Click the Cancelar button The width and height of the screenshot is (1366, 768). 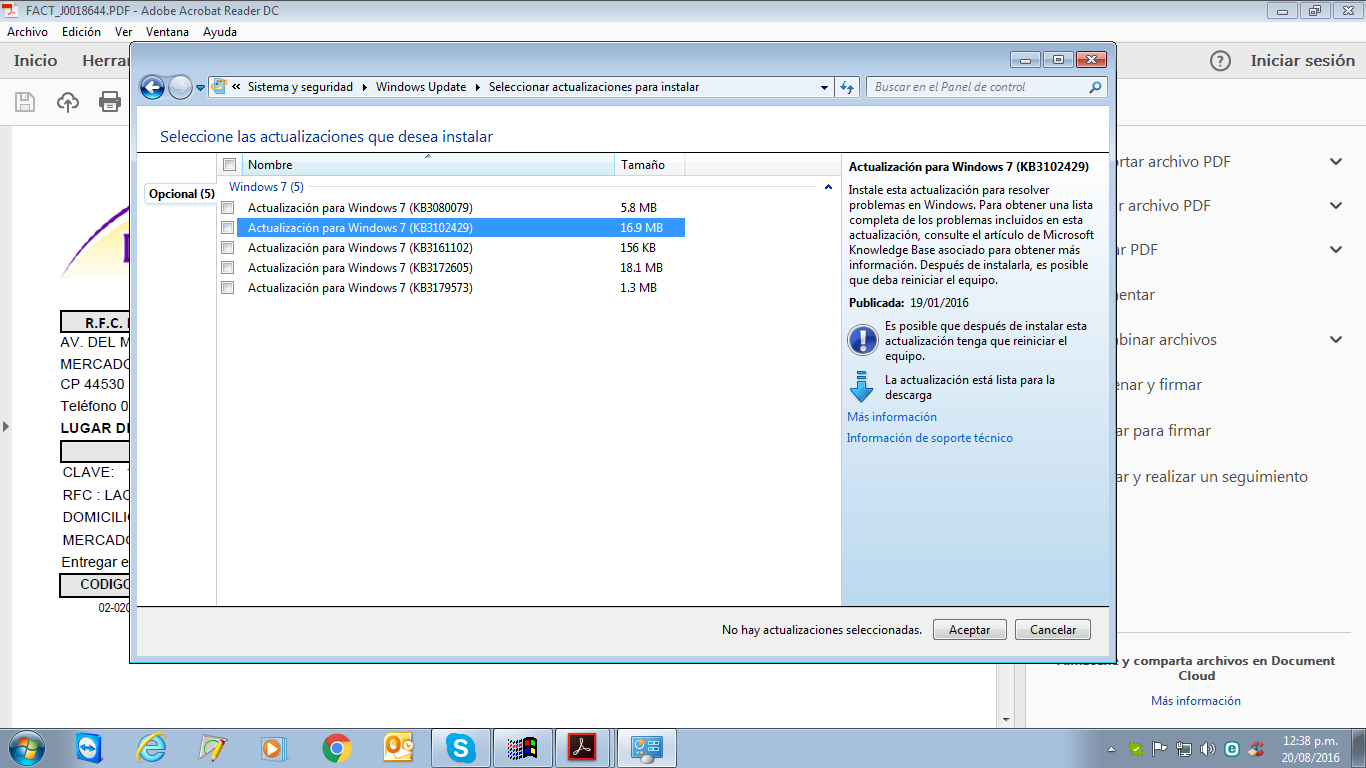[1053, 630]
